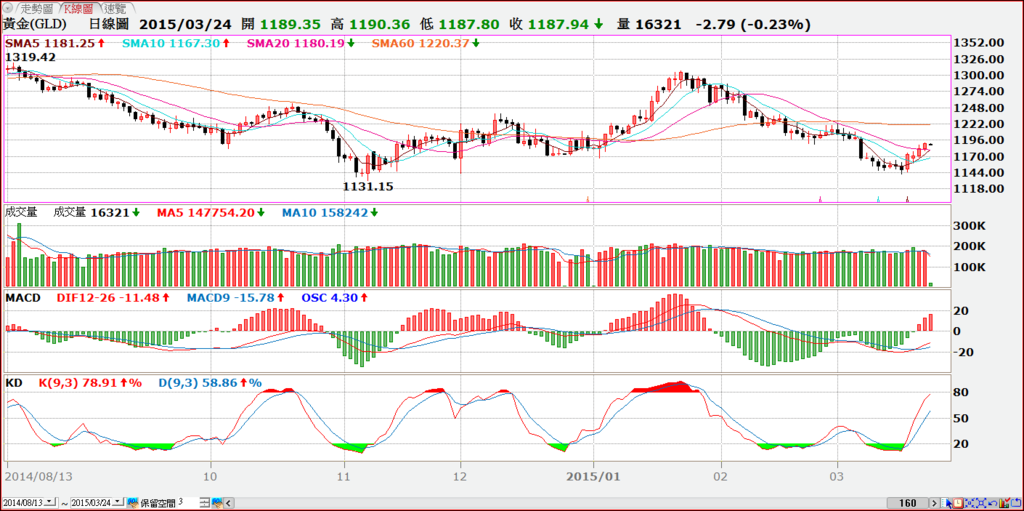The height and width of the screenshot is (511, 1024).
Task: Toggle the red clock icon
Action: [958, 503]
